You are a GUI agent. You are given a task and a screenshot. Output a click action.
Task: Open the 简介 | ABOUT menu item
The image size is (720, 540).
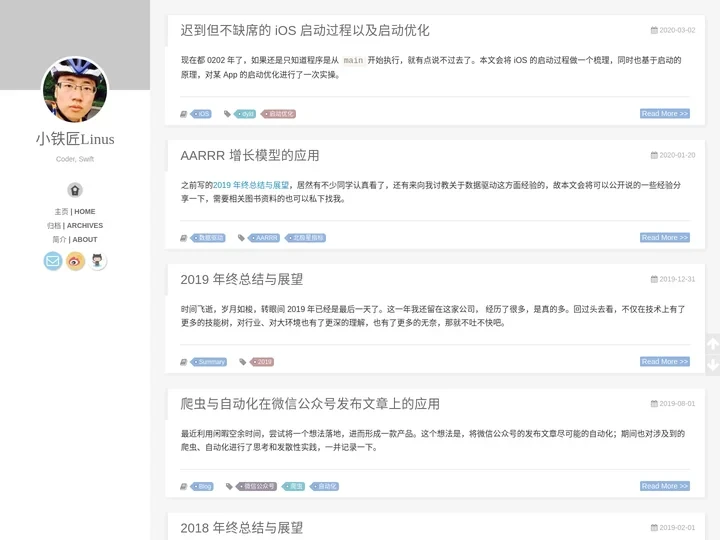75,239
